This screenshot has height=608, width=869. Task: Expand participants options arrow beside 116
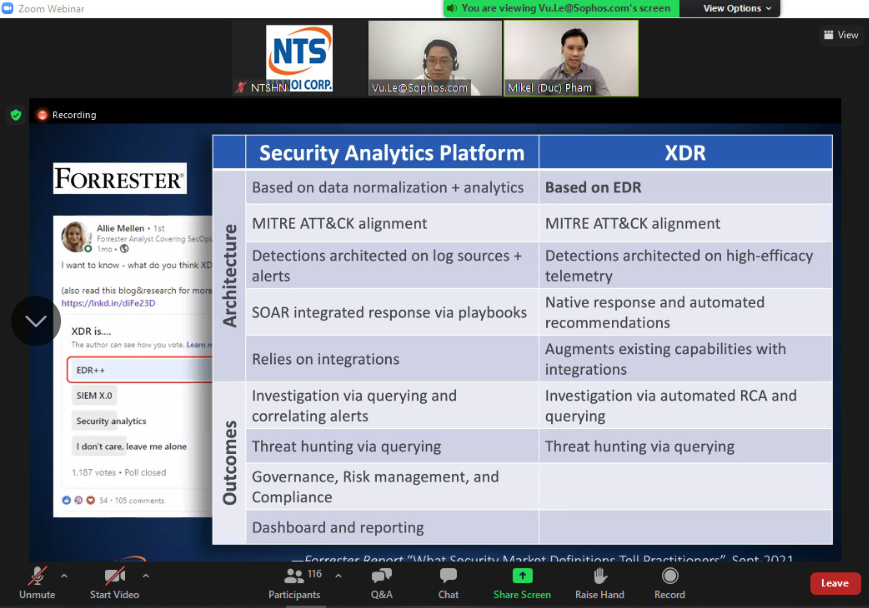[339, 576]
